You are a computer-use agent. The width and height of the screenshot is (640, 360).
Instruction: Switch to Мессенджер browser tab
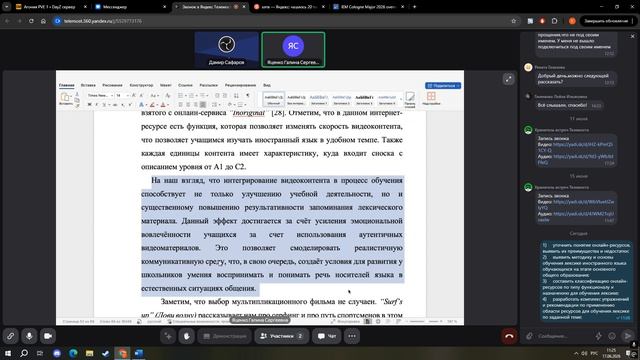[130, 7]
